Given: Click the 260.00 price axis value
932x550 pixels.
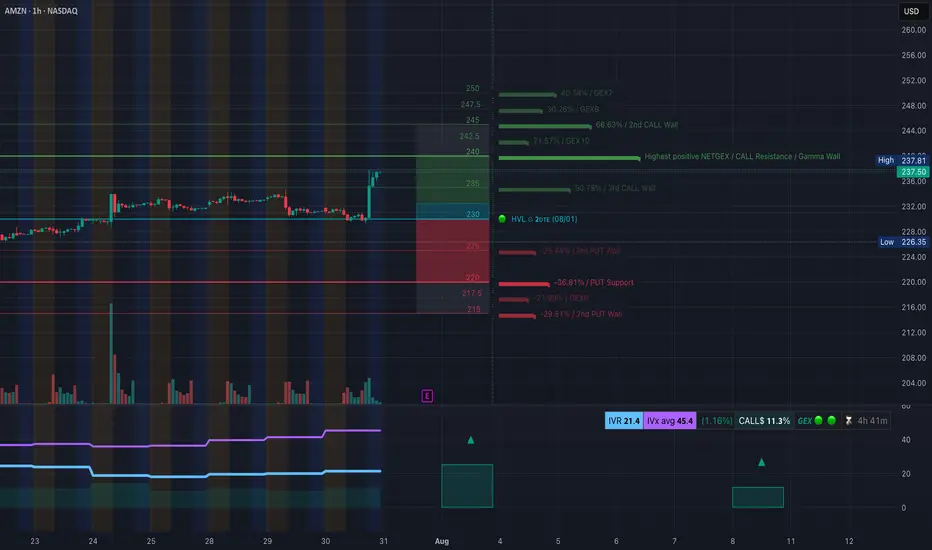Looking at the screenshot, I should pyautogui.click(x=913, y=30).
